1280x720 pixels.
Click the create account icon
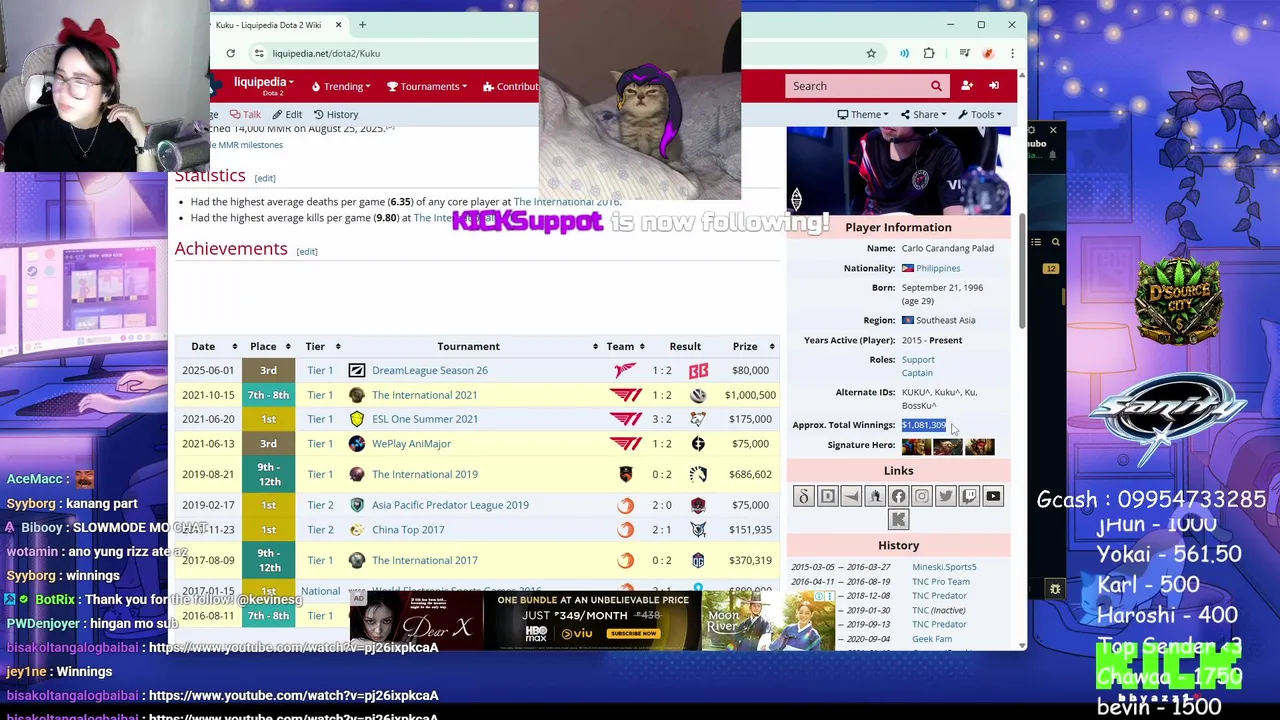tap(967, 86)
